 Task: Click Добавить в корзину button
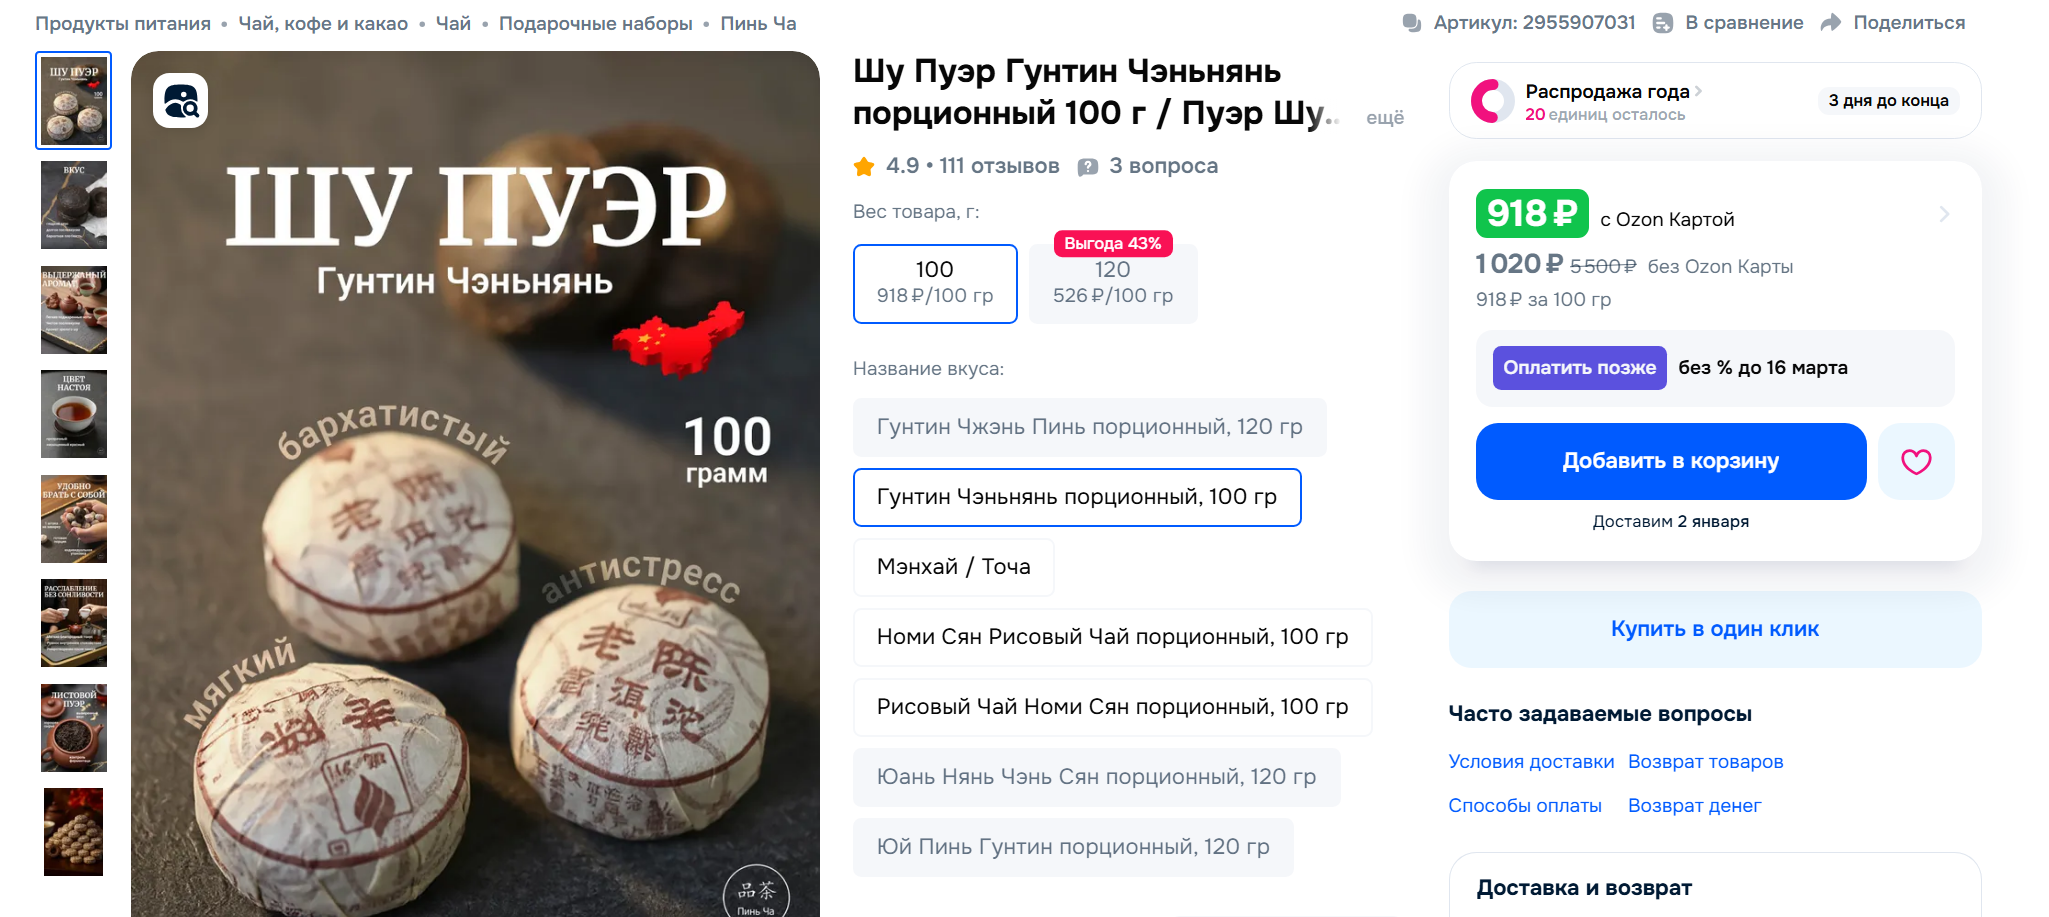[1671, 461]
